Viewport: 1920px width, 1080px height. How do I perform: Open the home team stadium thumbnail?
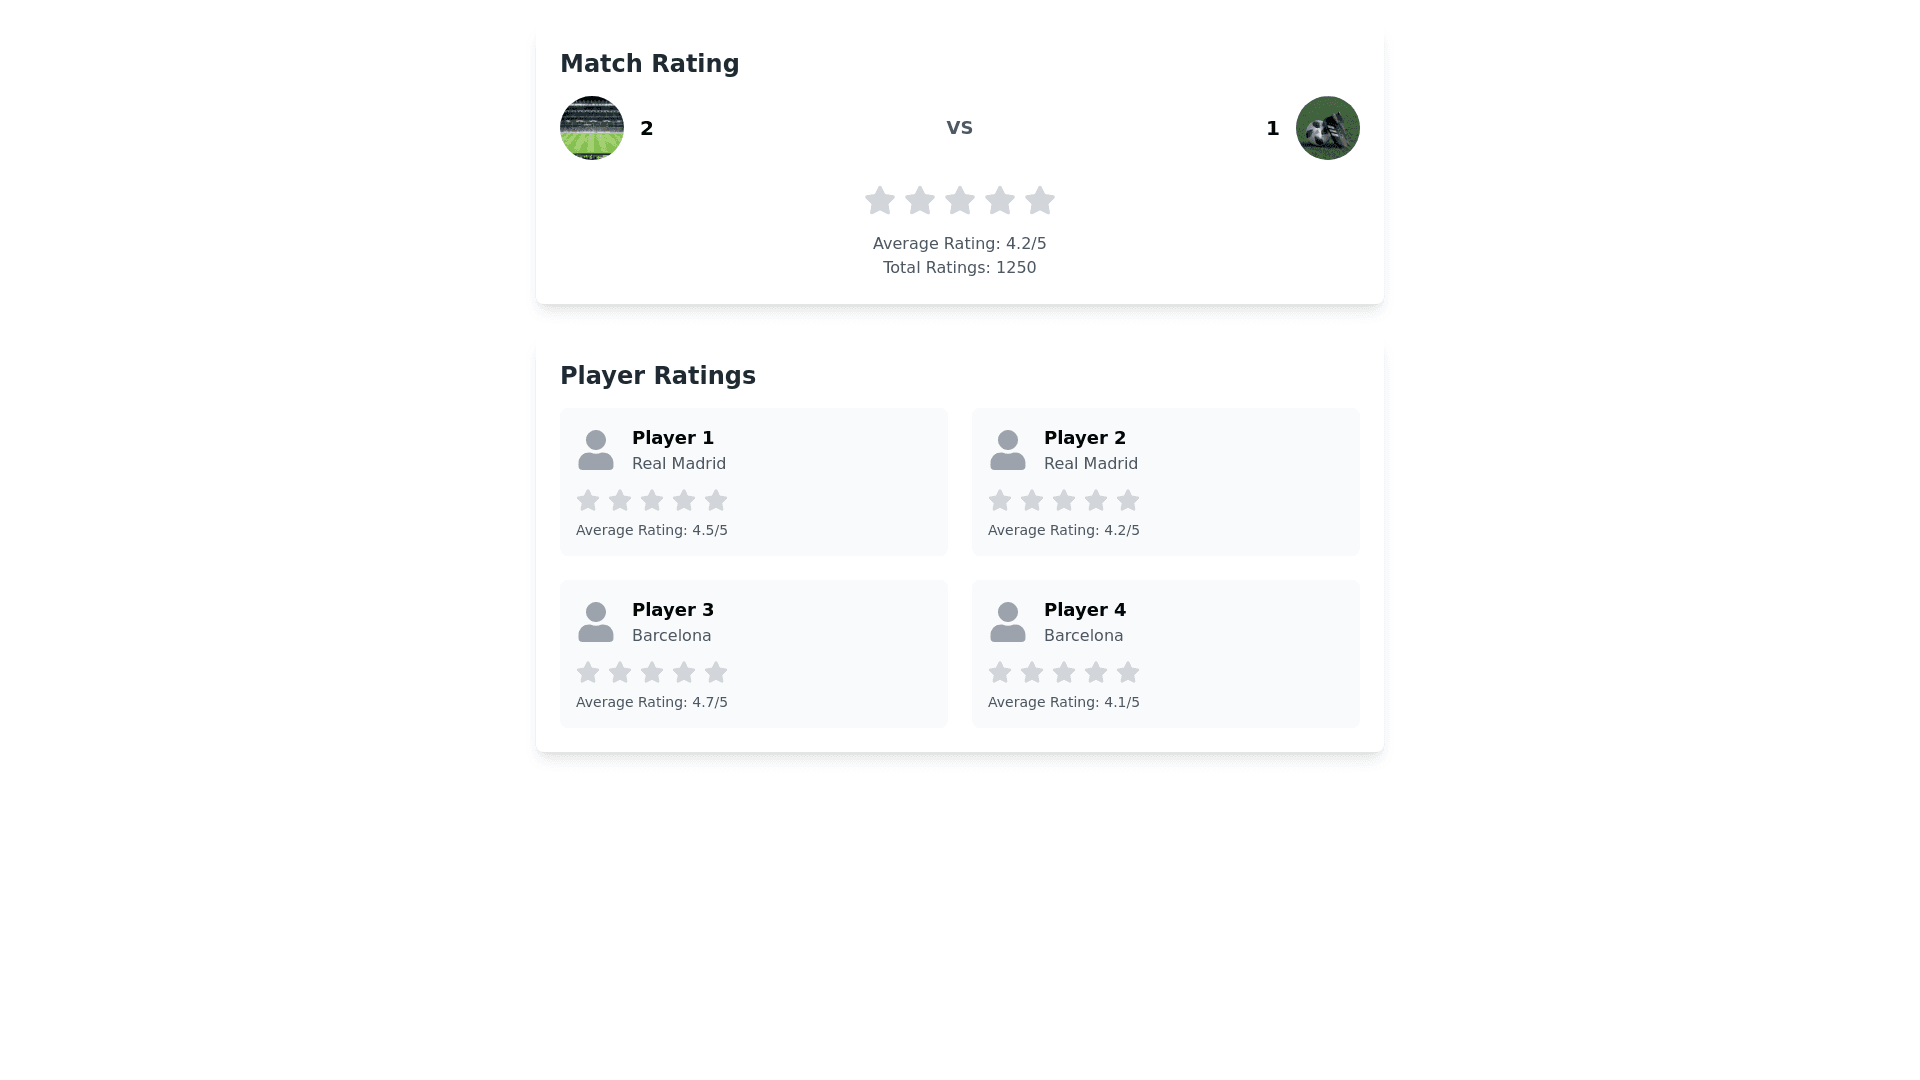(592, 128)
